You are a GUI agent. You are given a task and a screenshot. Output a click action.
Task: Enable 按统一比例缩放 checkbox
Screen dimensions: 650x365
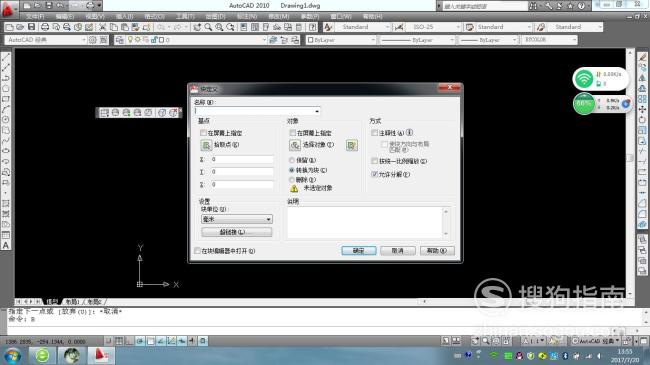pos(375,161)
